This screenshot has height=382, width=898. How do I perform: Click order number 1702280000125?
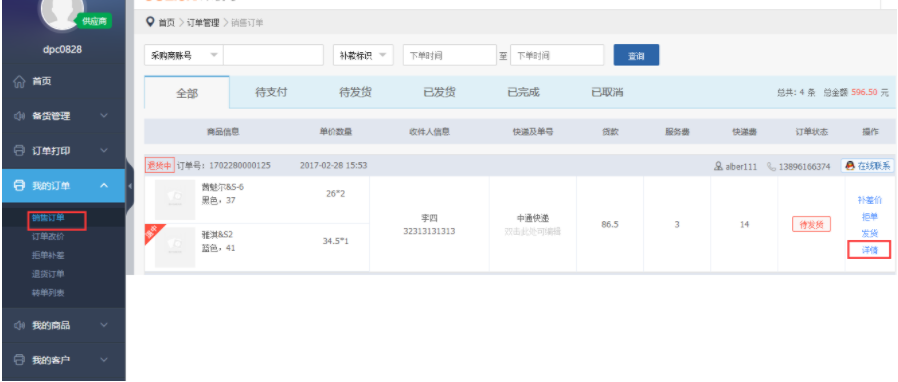[240, 166]
